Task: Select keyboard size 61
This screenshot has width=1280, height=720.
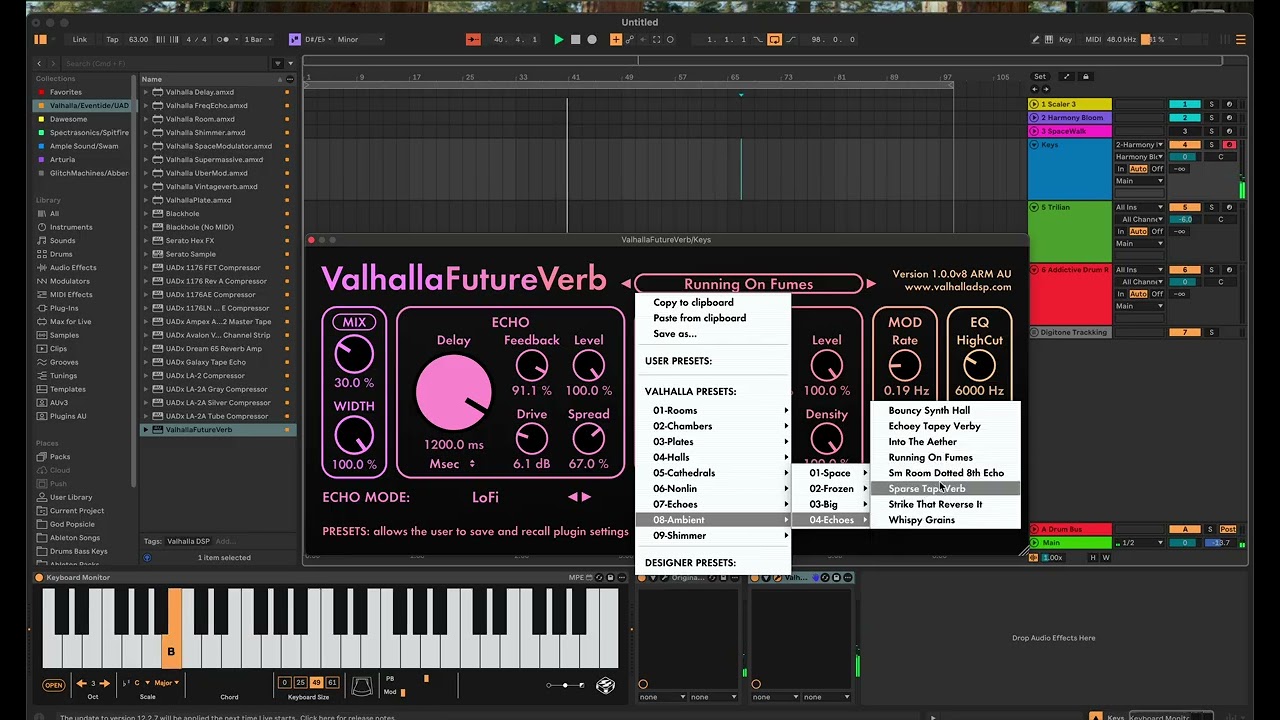Action: tap(333, 683)
